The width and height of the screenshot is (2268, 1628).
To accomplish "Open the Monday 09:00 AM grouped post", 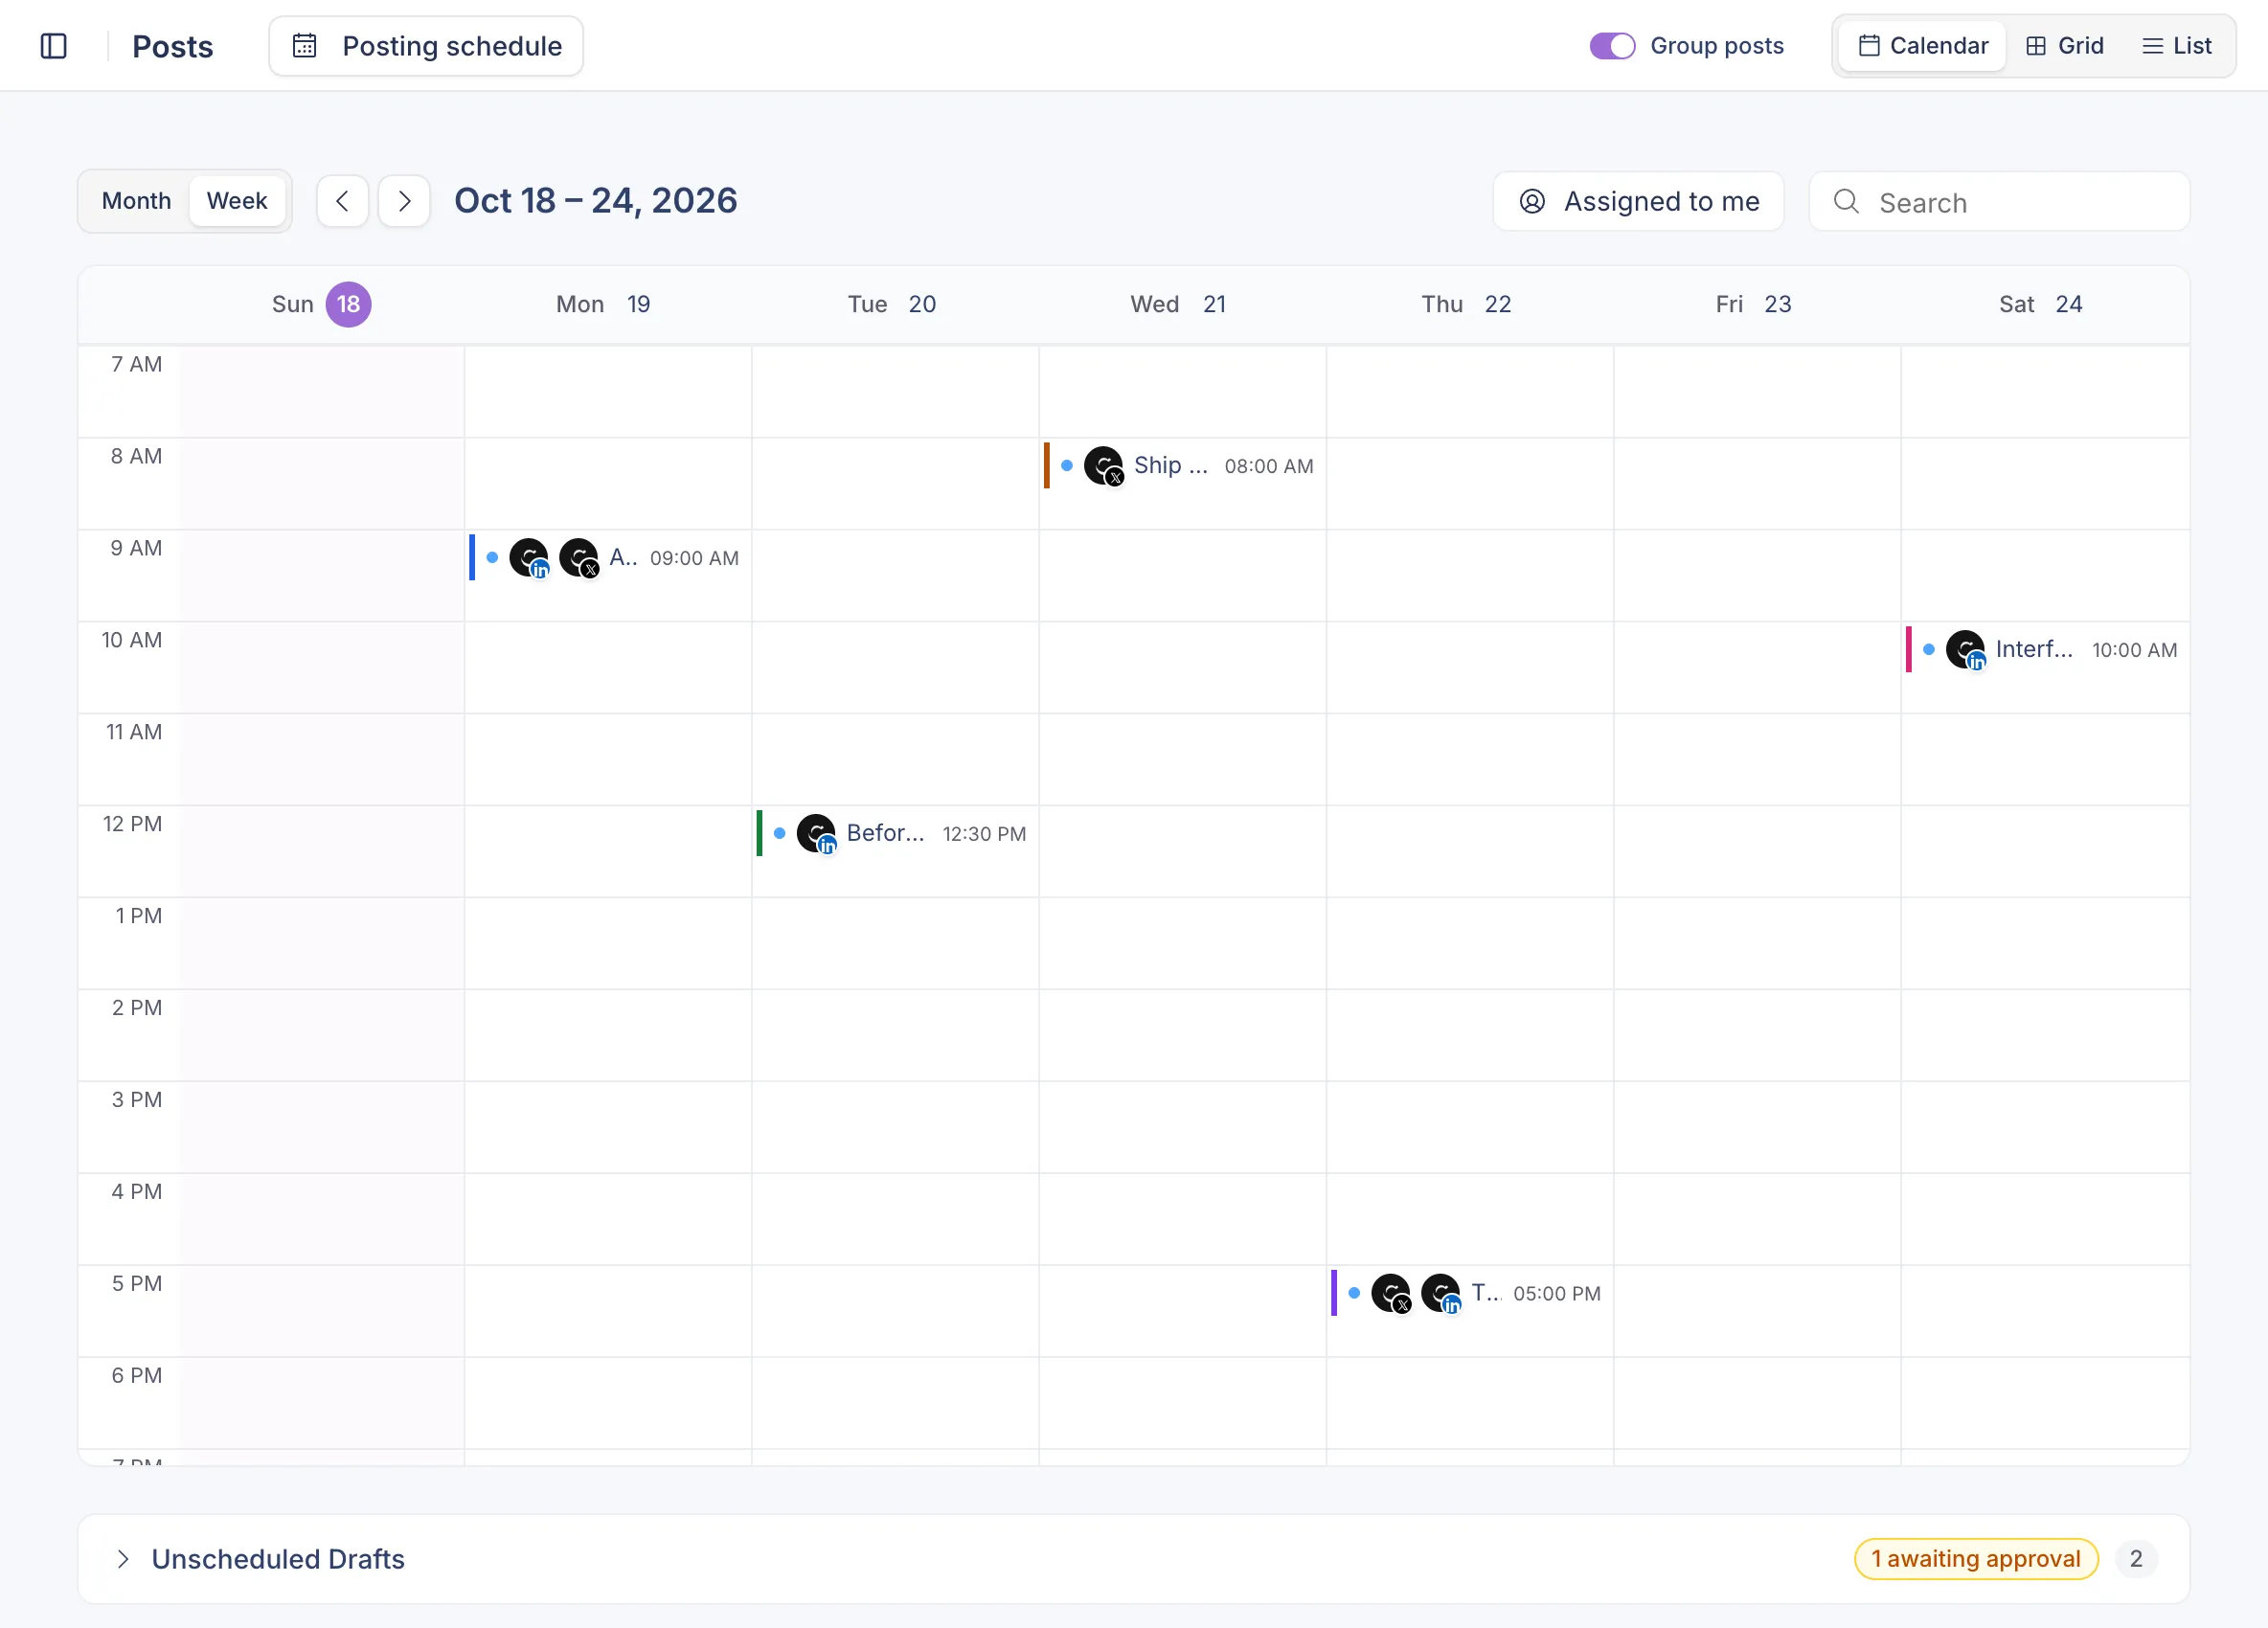I will pos(607,558).
